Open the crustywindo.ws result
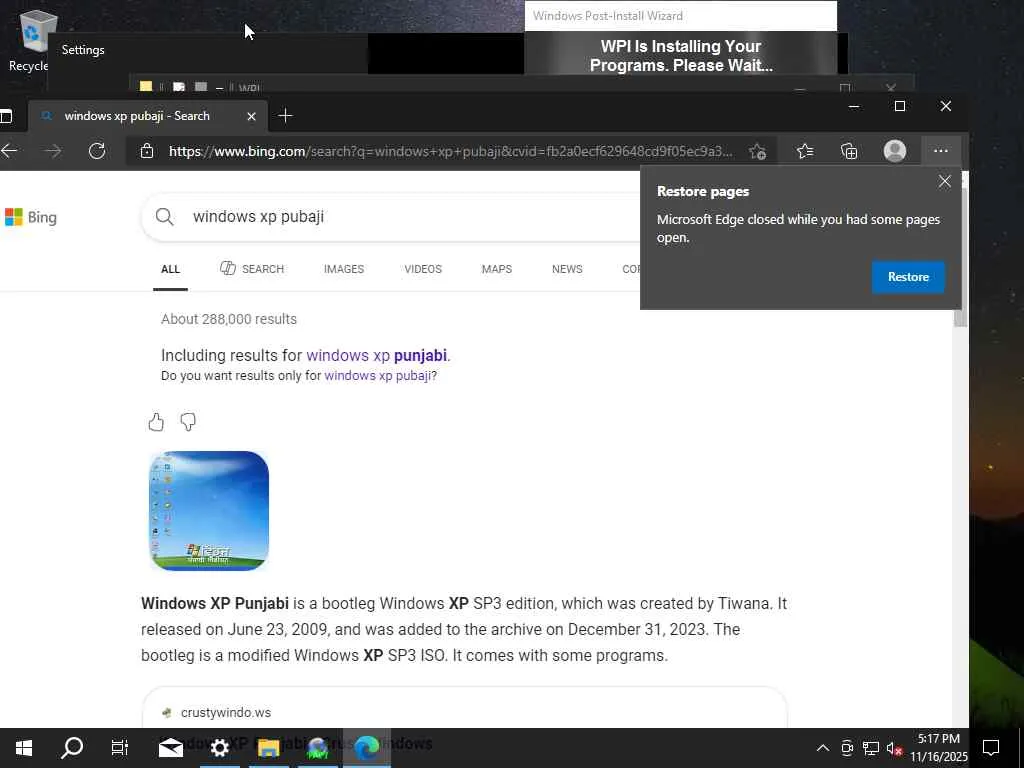The height and width of the screenshot is (768, 1024). pos(226,712)
